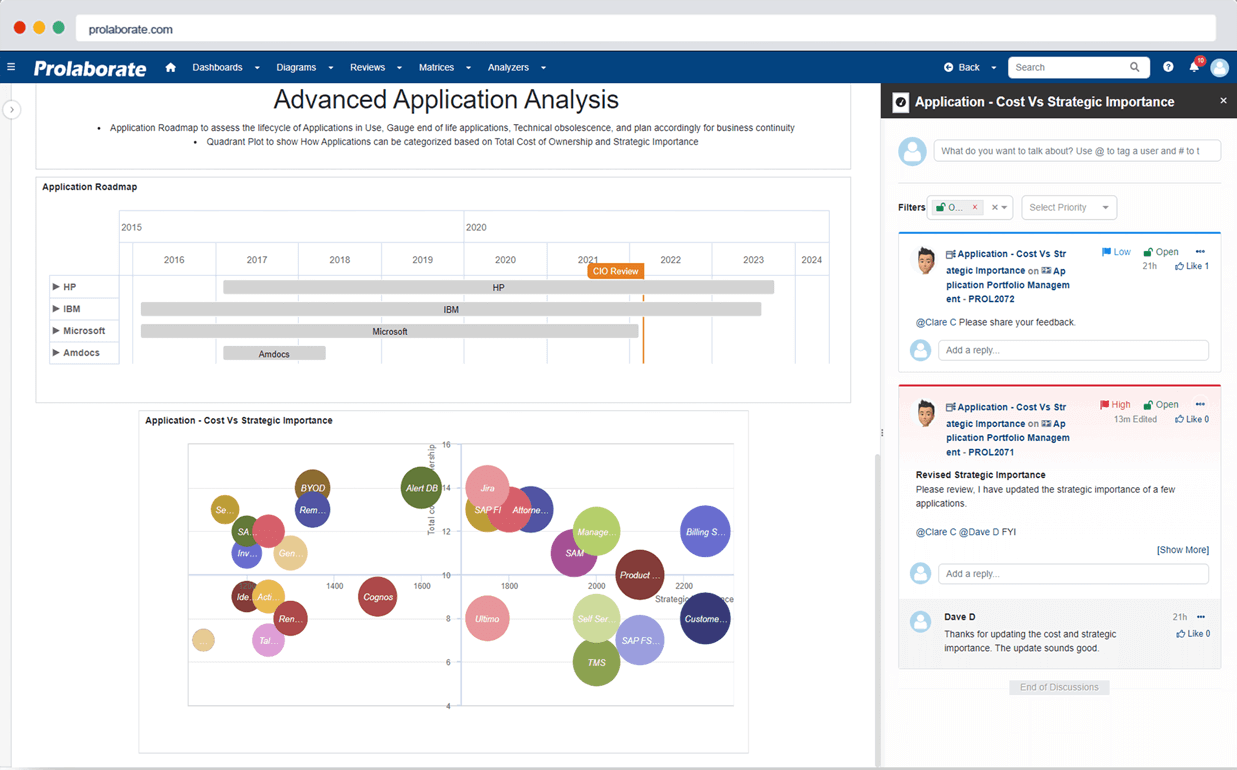The image size is (1237, 770).
Task: Close the discussion panel with the X
Action: [1223, 101]
